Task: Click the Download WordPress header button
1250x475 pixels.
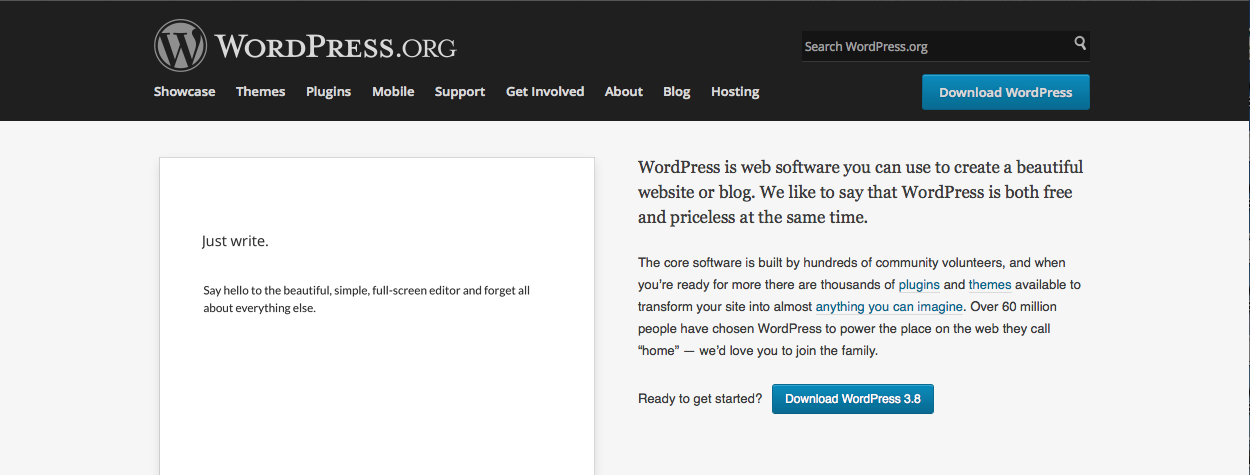Action: click(1006, 92)
